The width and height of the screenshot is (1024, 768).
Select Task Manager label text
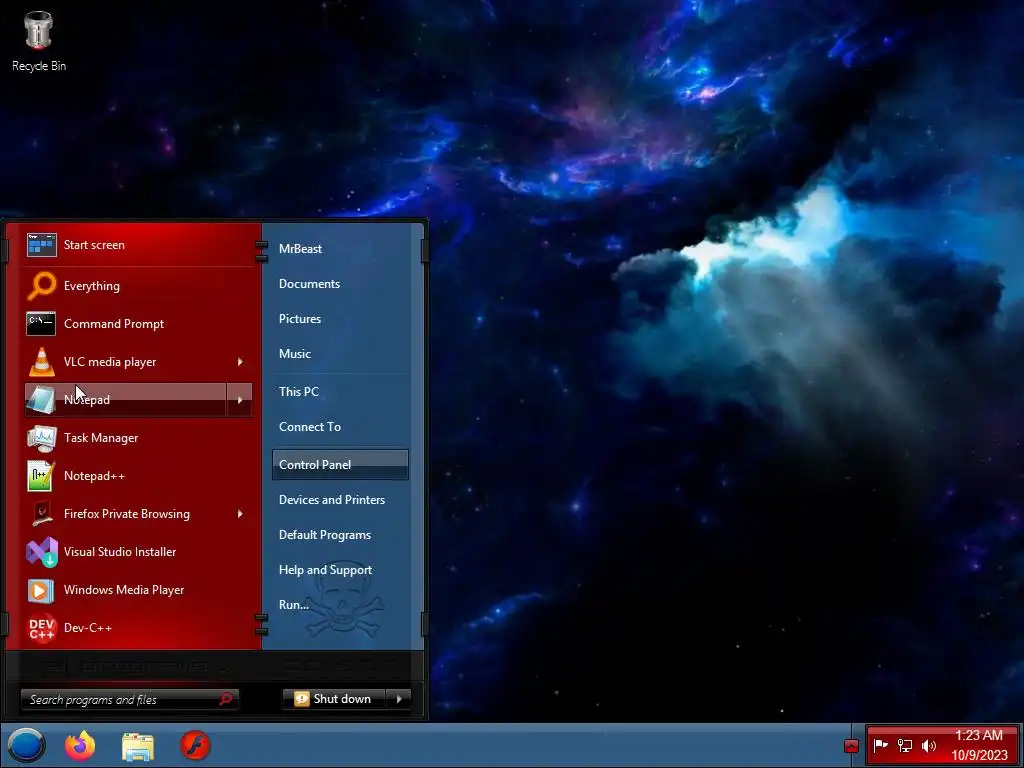point(101,438)
